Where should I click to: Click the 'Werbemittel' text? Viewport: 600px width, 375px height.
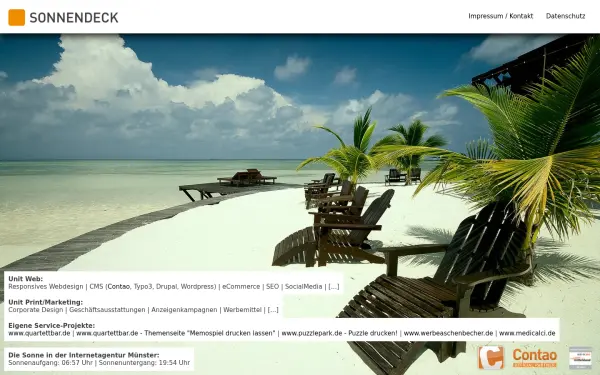click(242, 310)
